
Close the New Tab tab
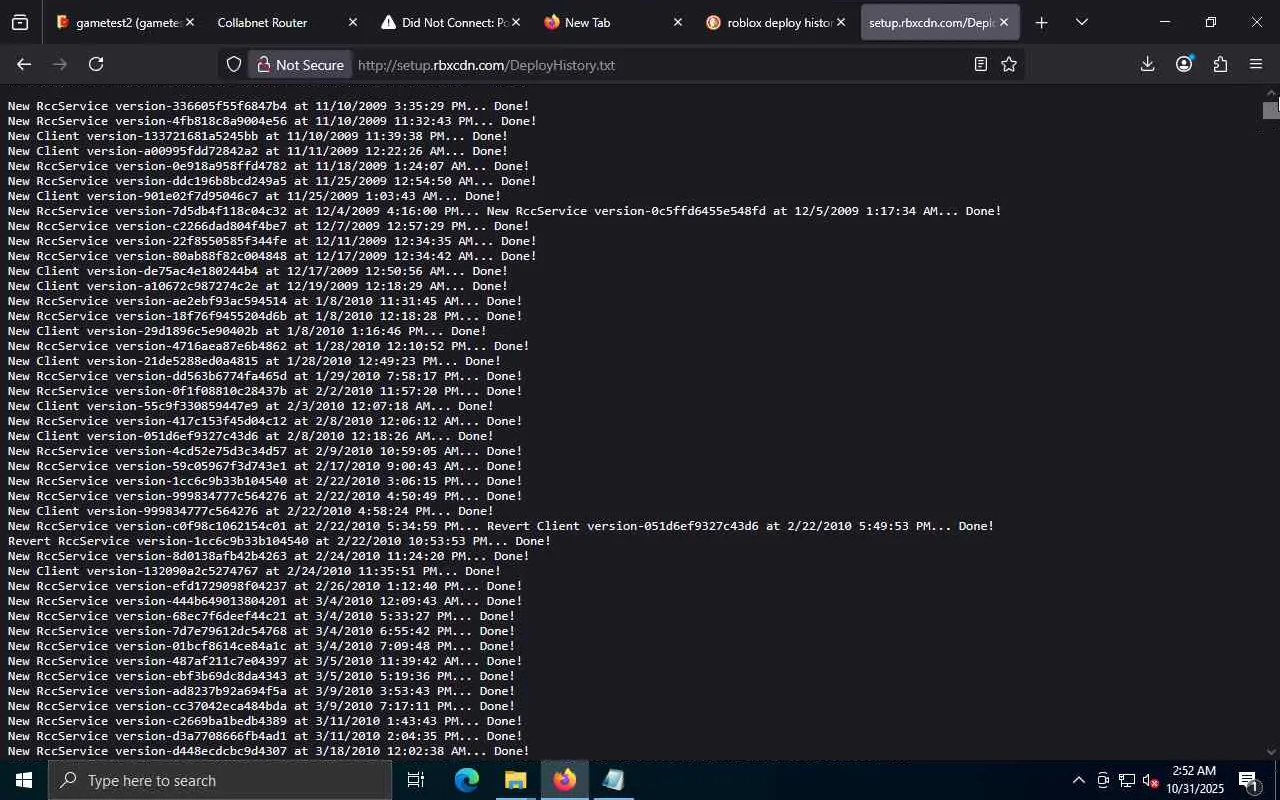(678, 22)
